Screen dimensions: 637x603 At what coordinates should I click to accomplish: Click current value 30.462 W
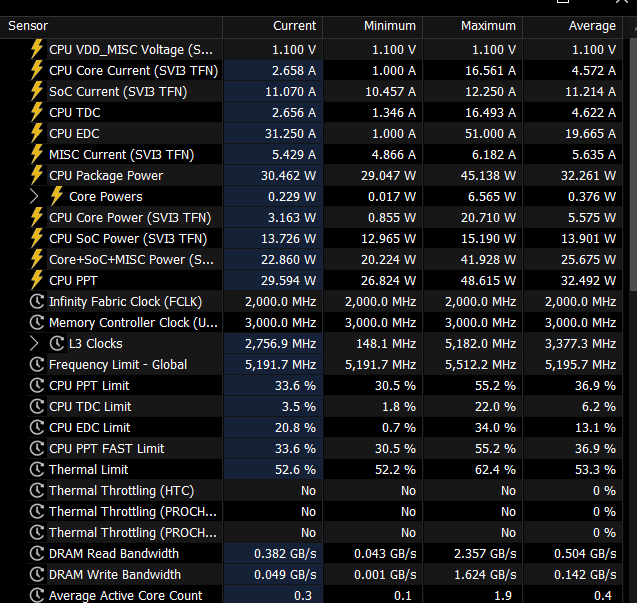coord(288,176)
